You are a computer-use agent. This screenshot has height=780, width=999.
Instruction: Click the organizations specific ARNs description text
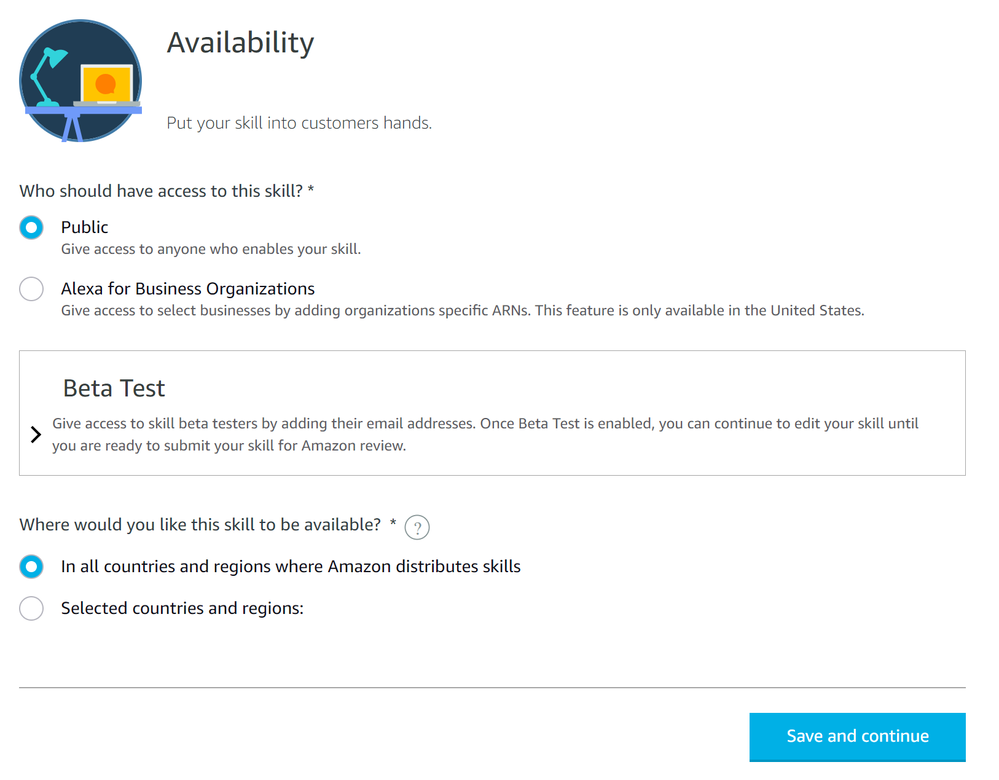(x=462, y=310)
